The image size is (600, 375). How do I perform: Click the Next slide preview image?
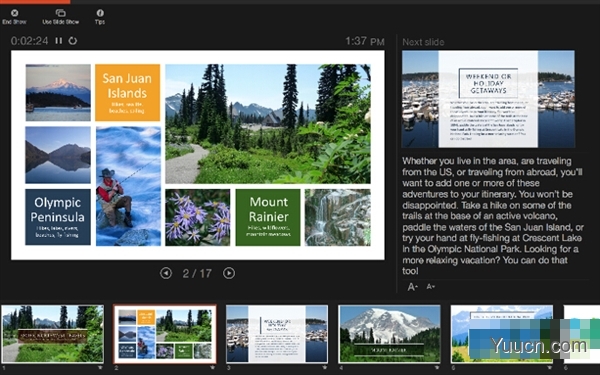pos(488,99)
